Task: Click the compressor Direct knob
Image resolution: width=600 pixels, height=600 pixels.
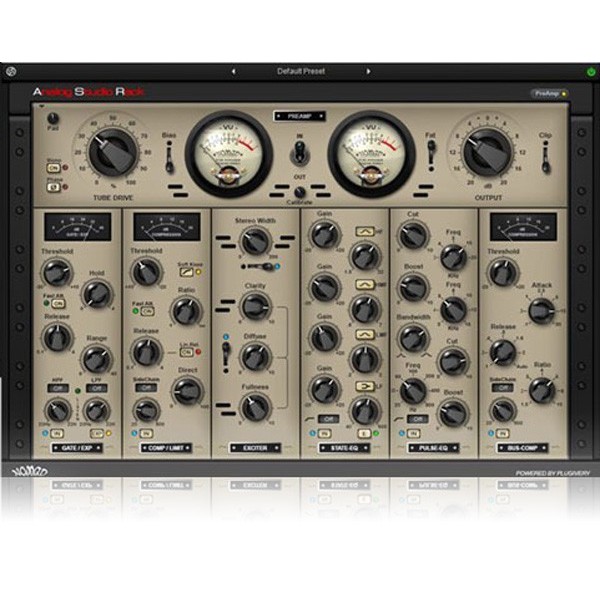Action: [x=187, y=391]
